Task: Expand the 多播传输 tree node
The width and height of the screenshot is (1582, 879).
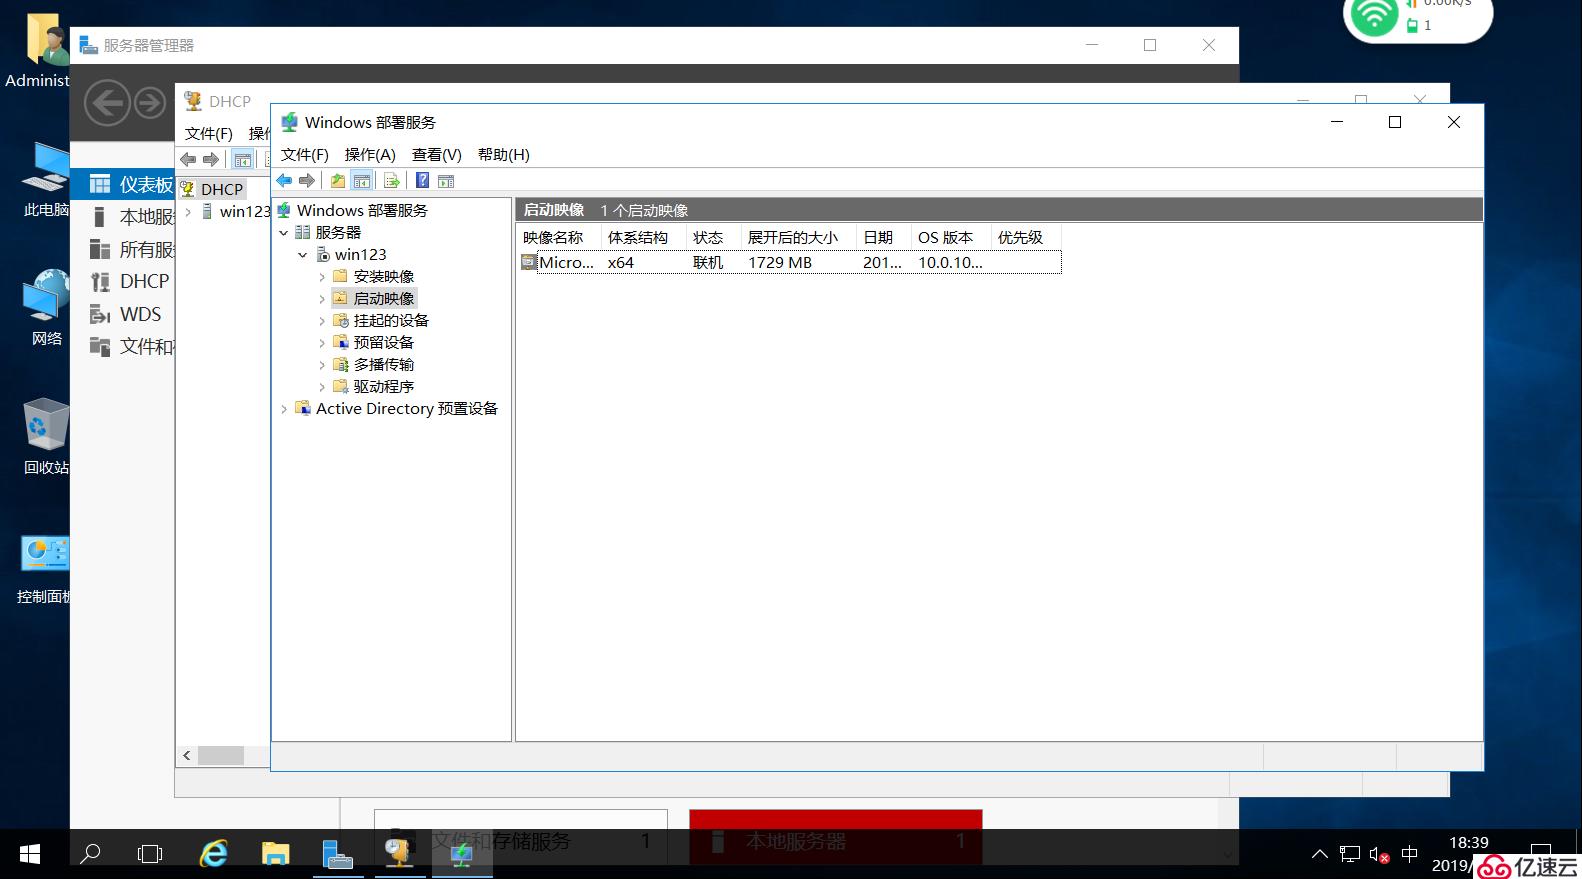Action: [x=322, y=365]
